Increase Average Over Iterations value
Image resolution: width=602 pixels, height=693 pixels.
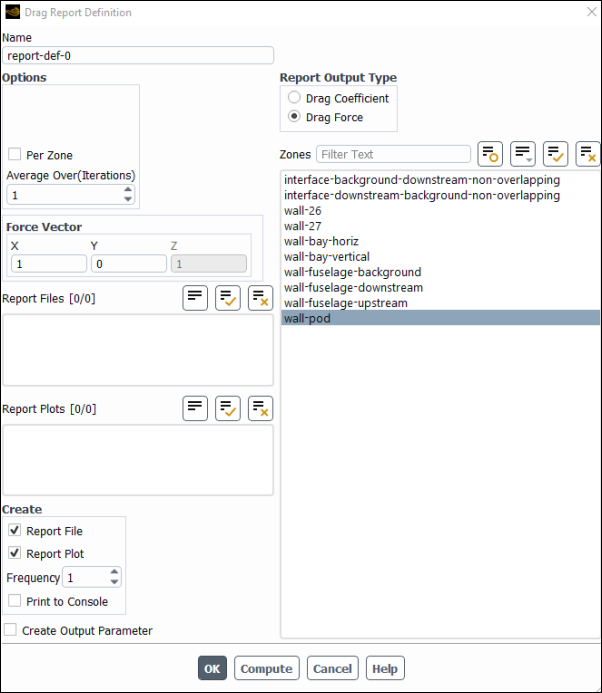point(128,190)
